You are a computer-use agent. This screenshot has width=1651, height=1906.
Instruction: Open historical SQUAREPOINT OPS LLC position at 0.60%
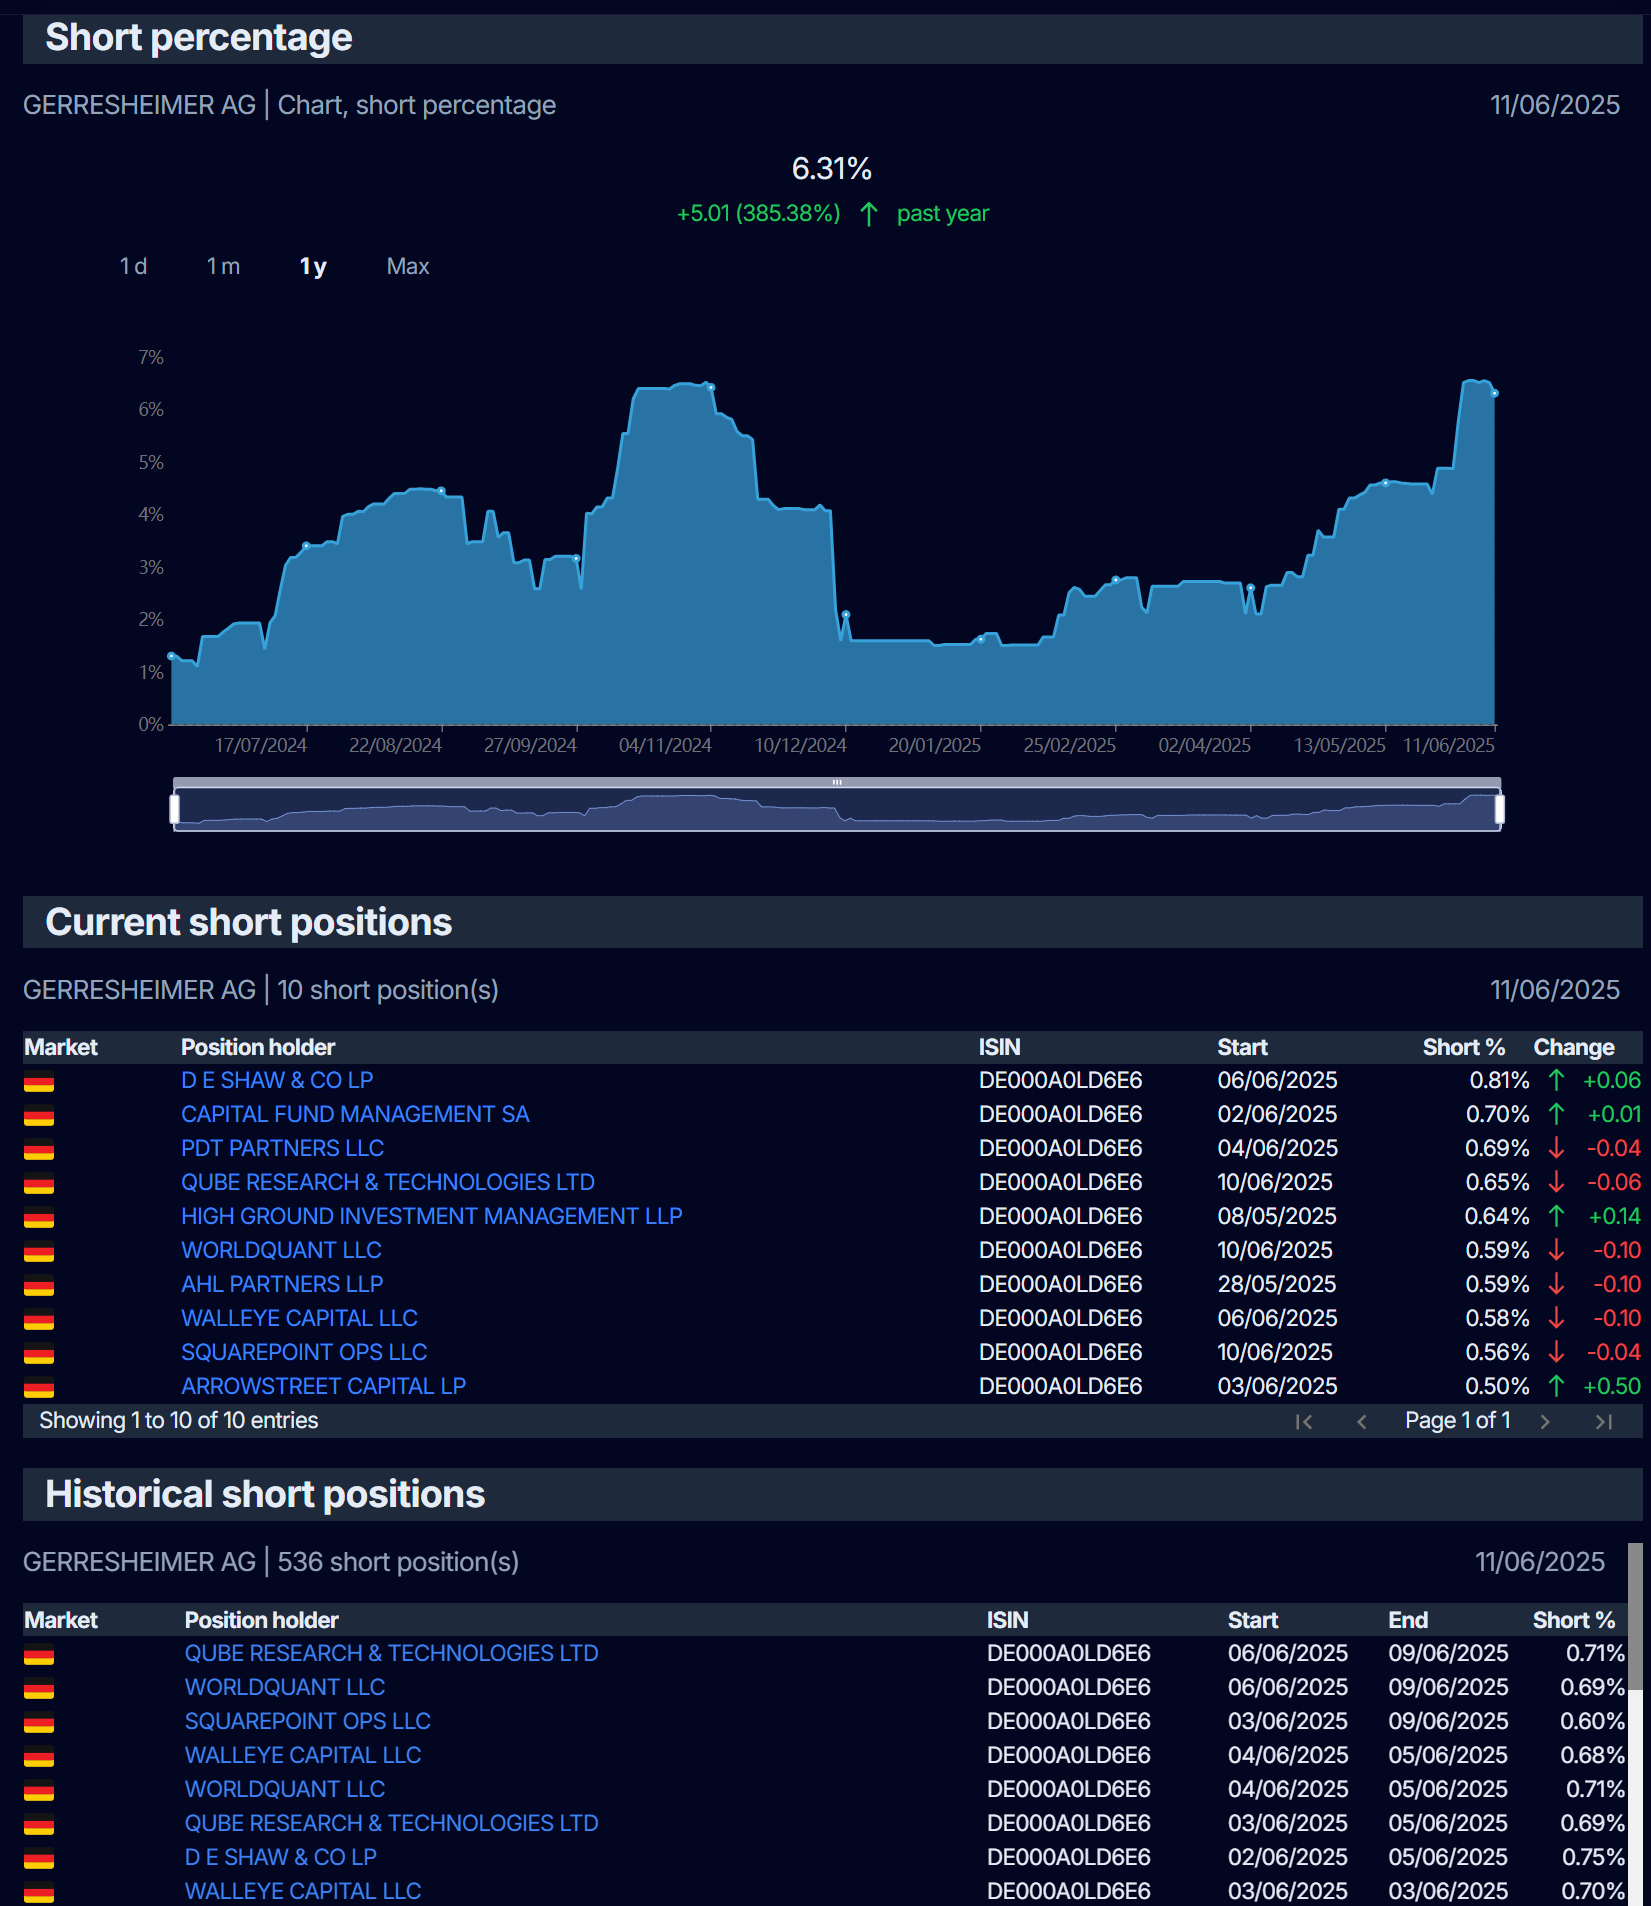coord(308,1721)
